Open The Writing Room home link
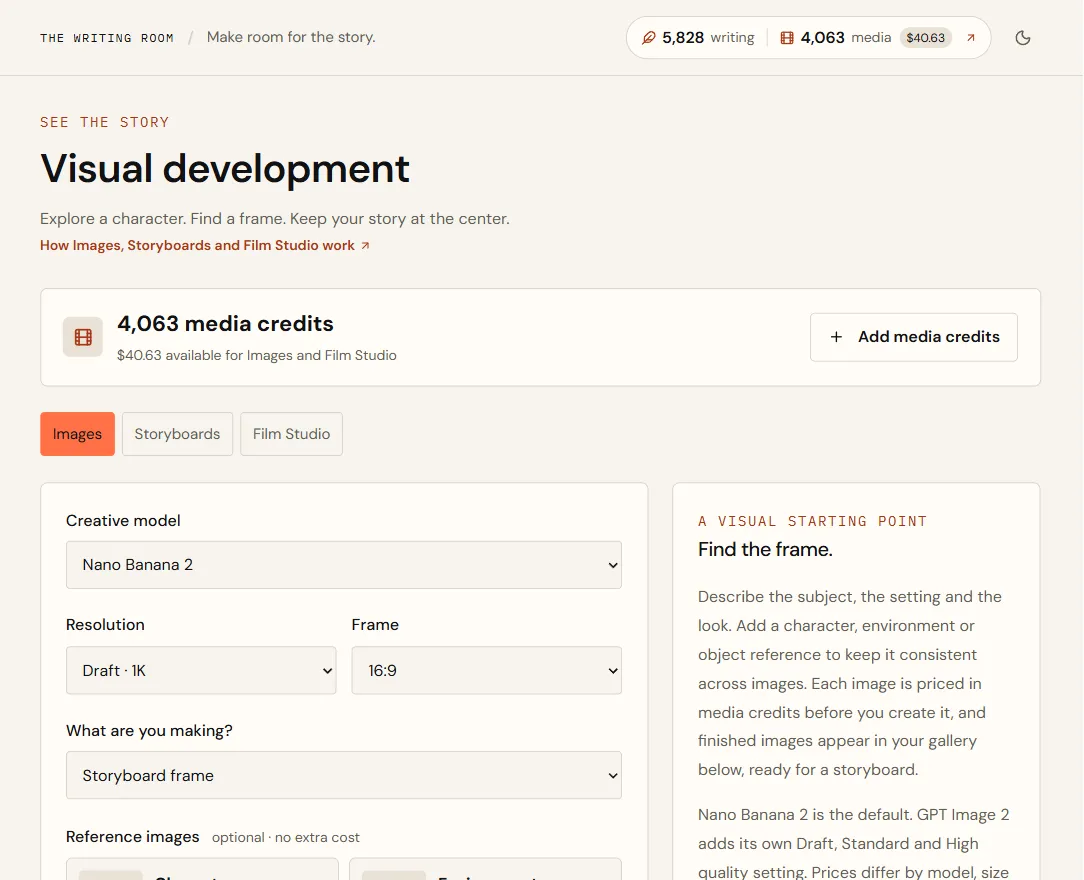This screenshot has width=1084, height=880. (x=107, y=38)
